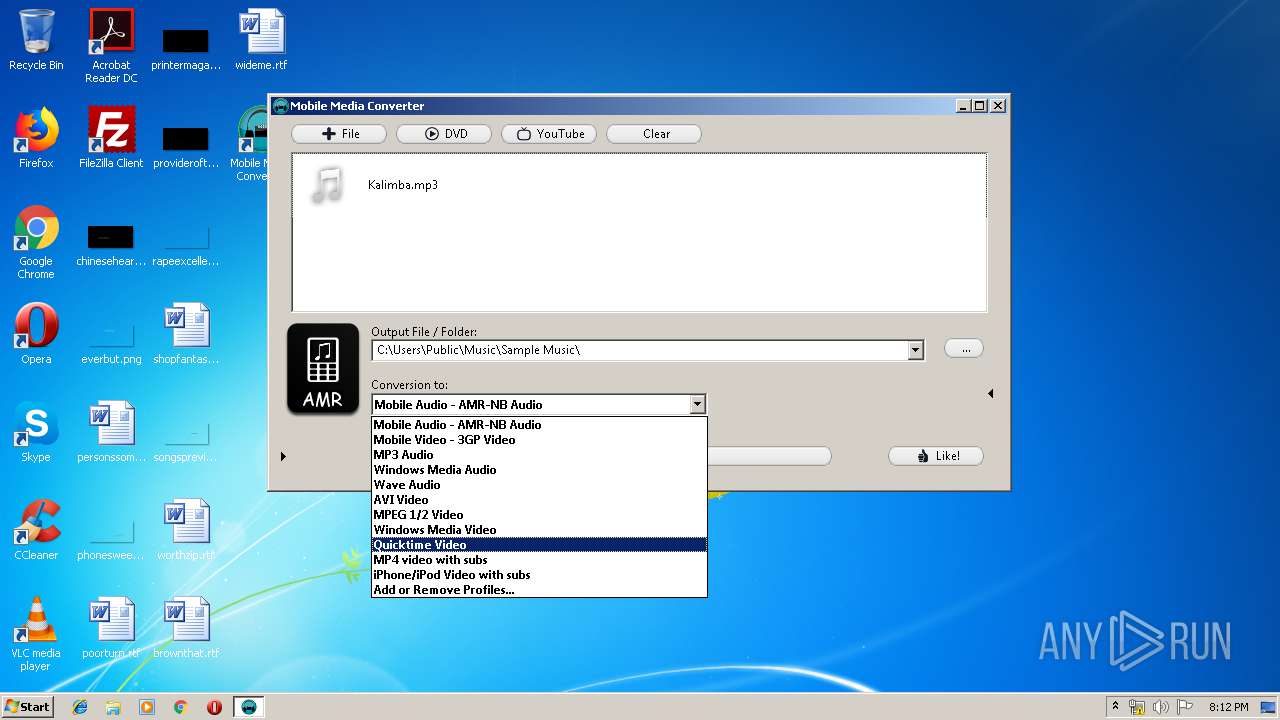Choose Wave Audio profile
Viewport: 1280px width, 720px height.
coord(539,485)
